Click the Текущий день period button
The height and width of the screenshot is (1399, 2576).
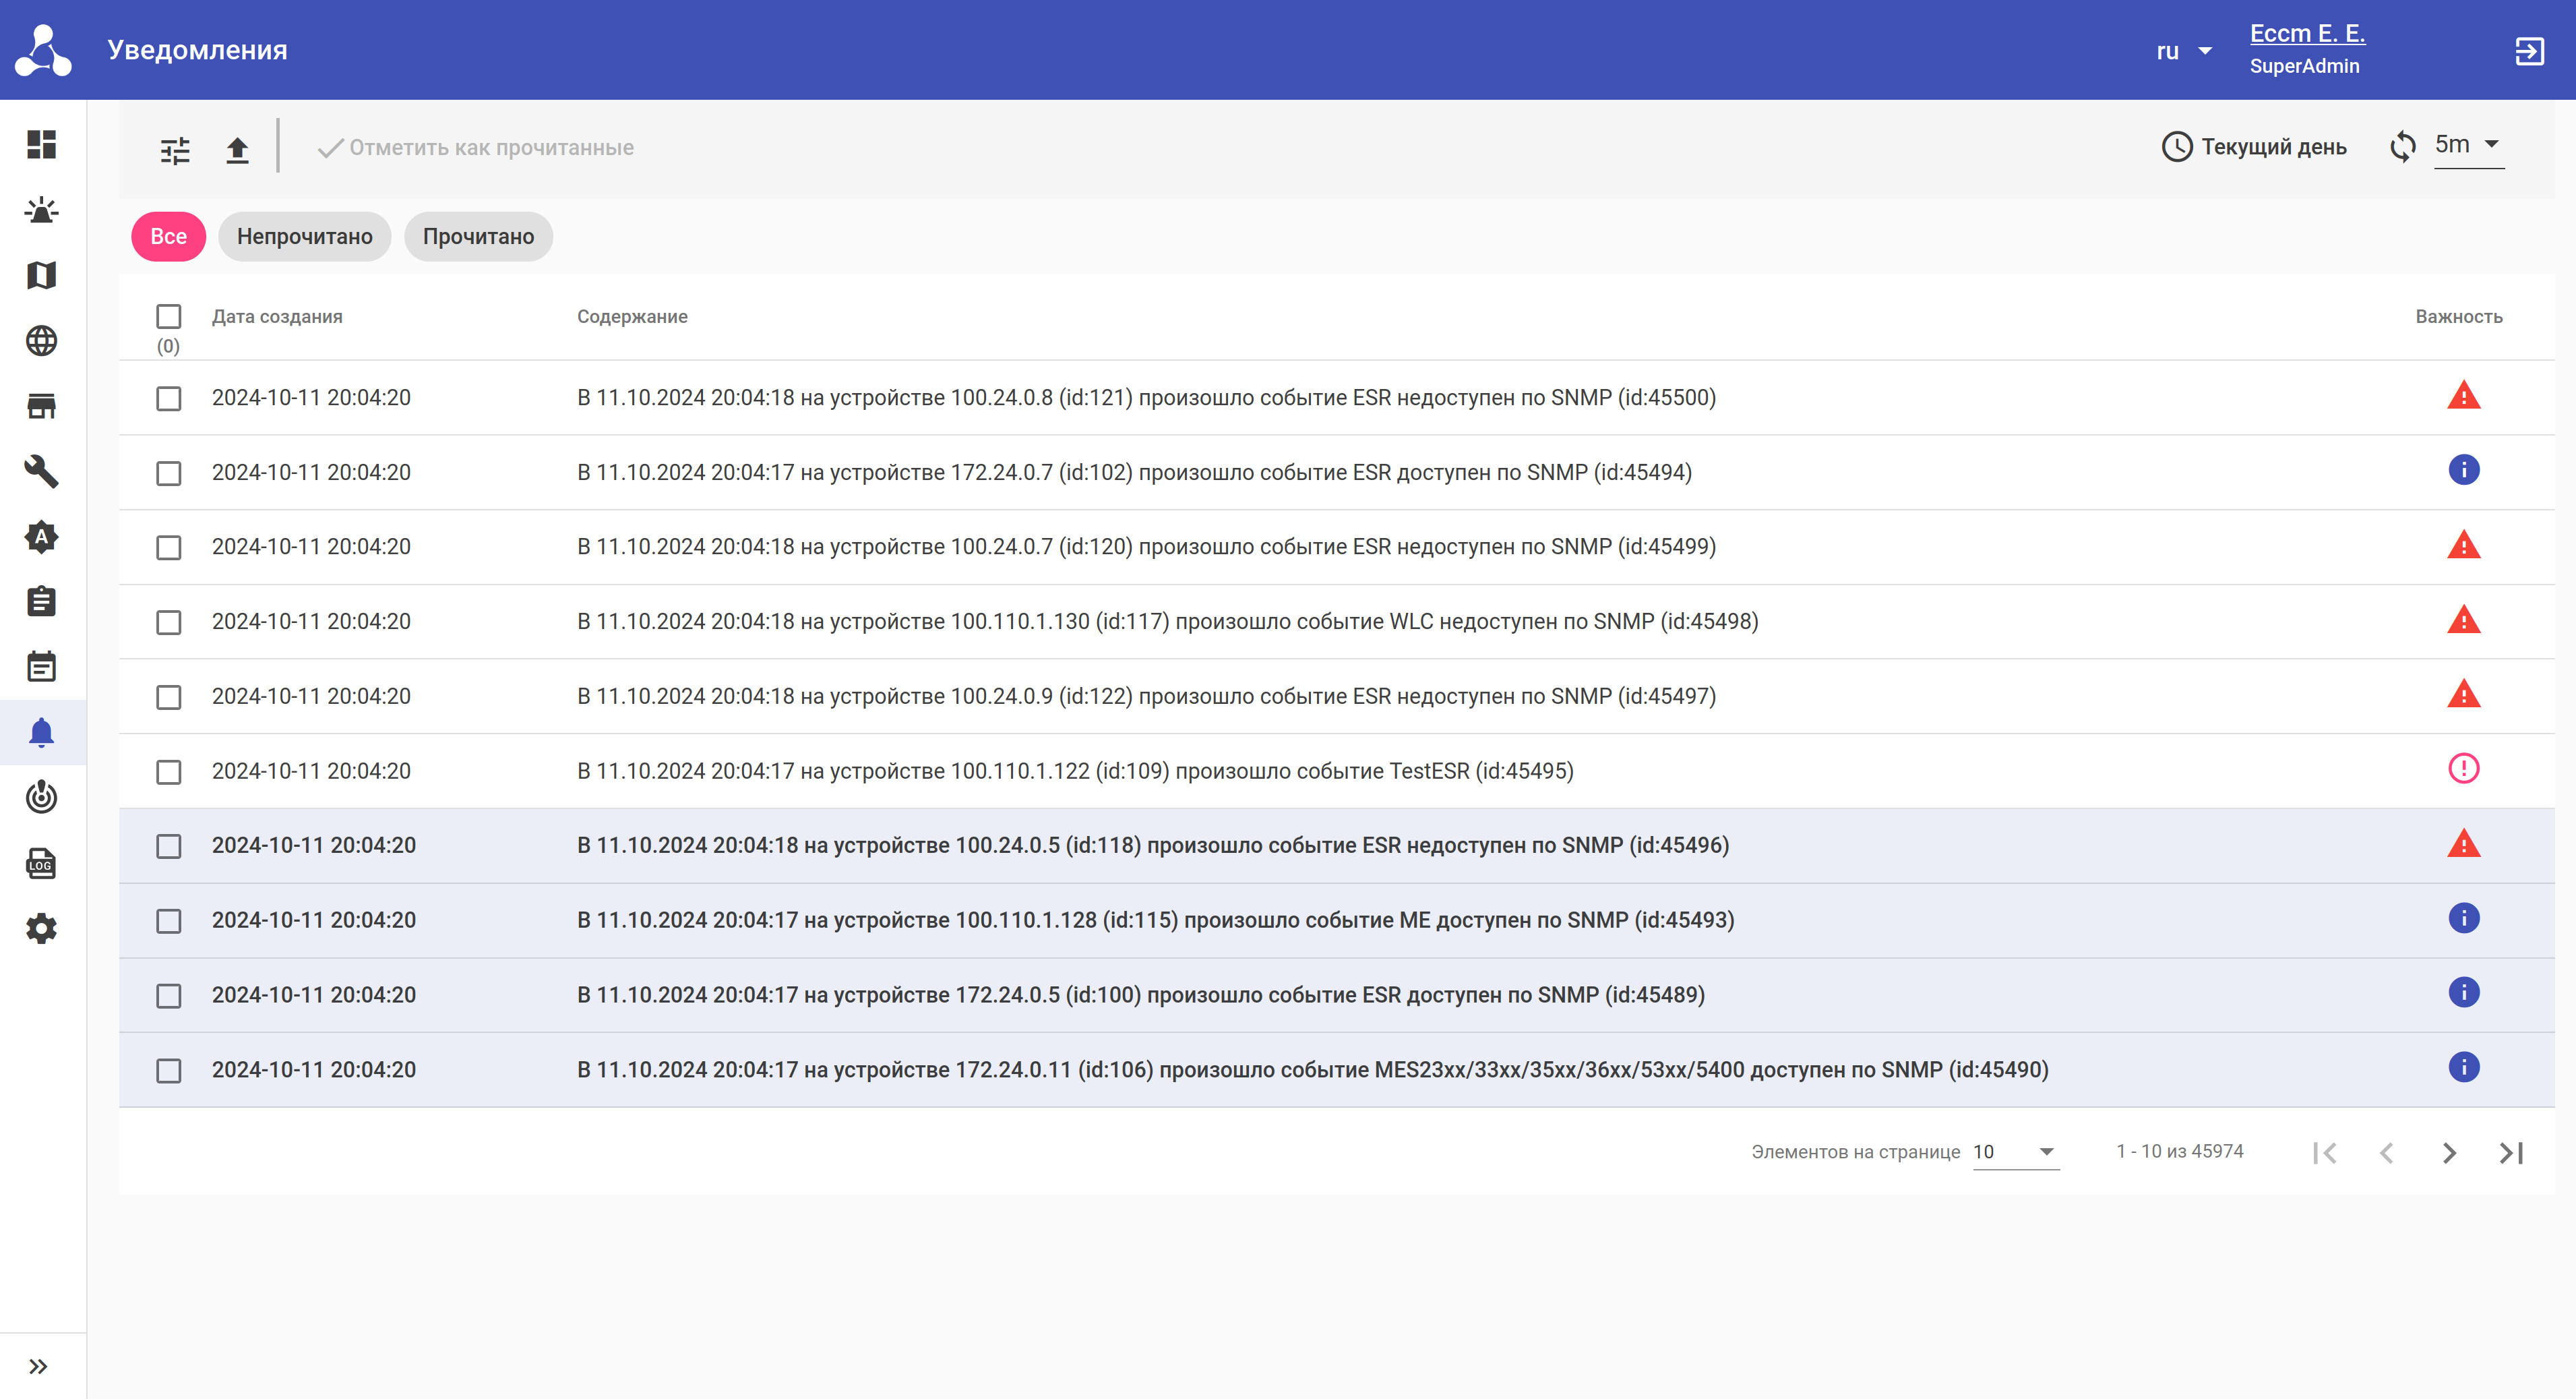(2254, 147)
